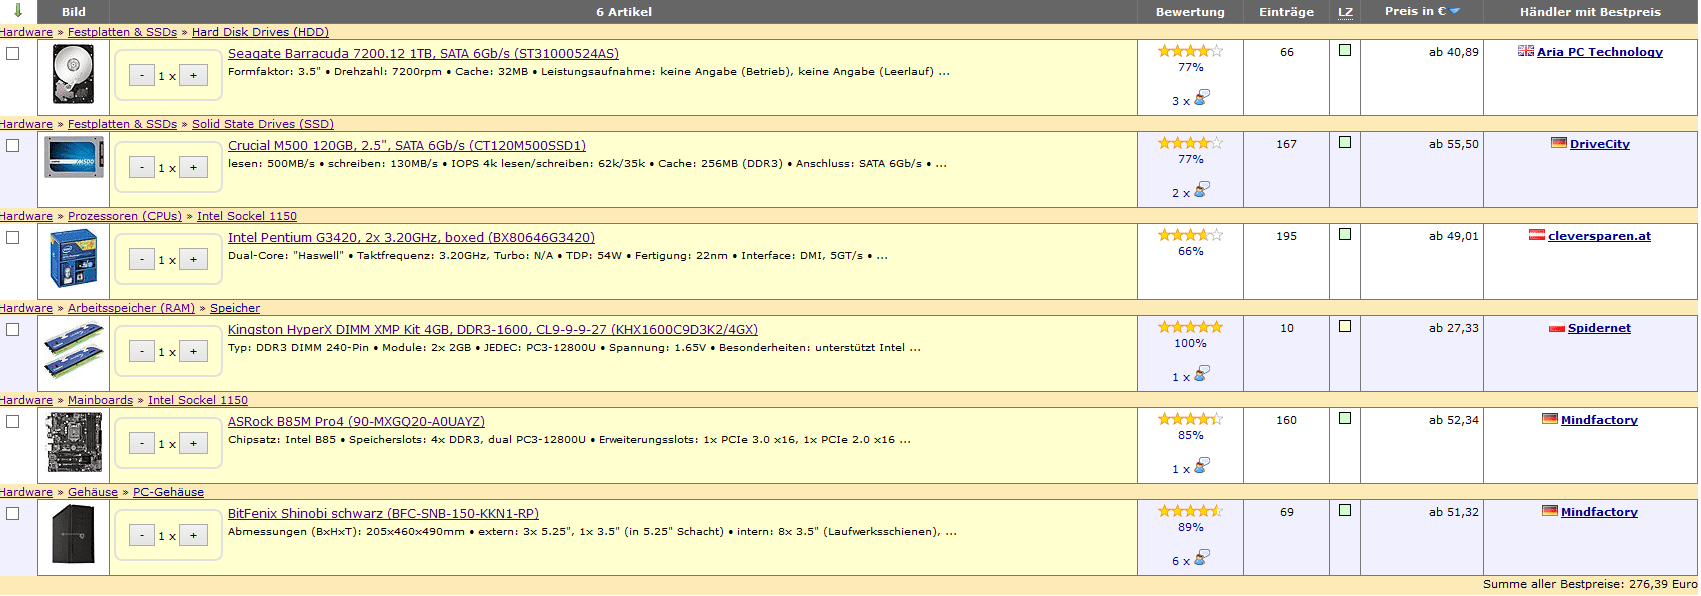Screen dimensions: 1701x596
Task: Sort by Bewertung column header
Action: [x=1190, y=12]
